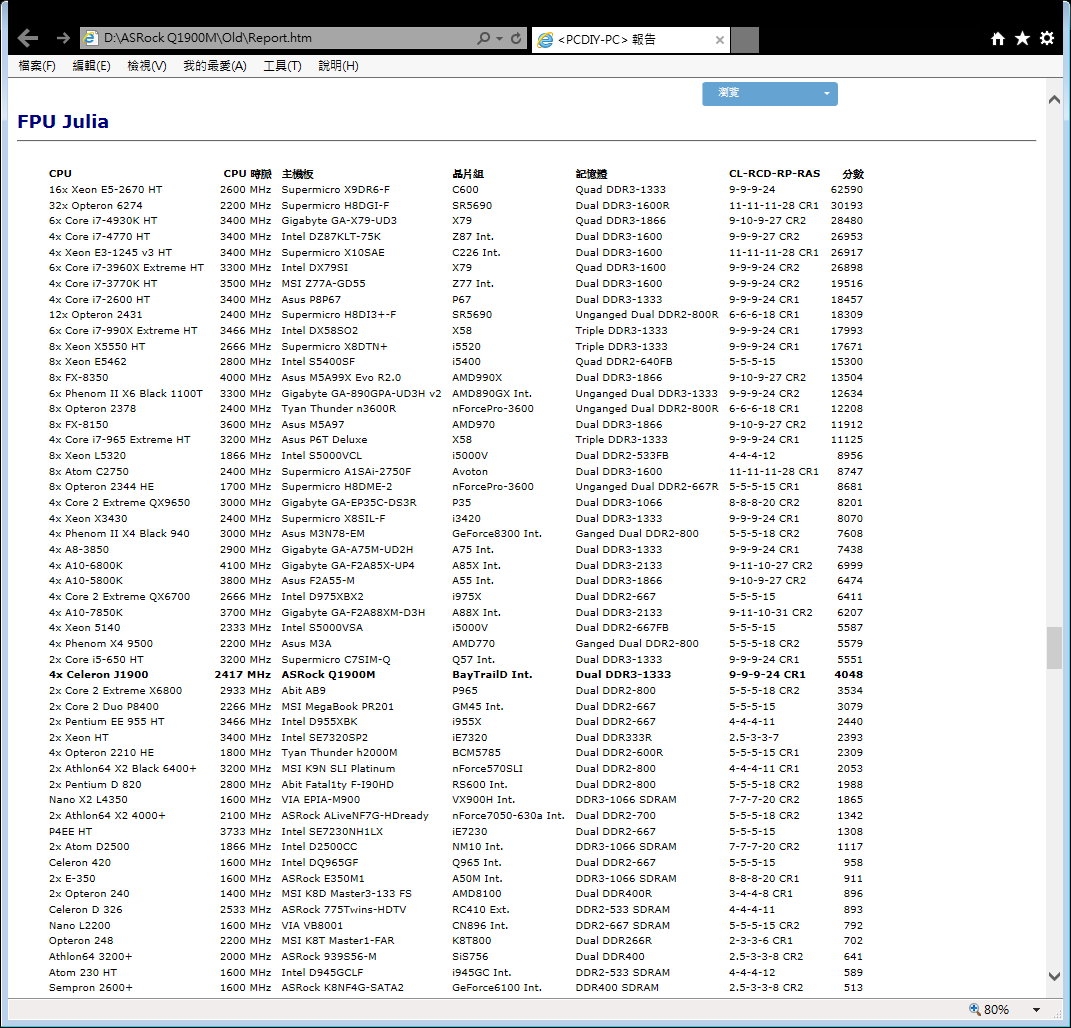Open Favorites with the star icon

click(x=1023, y=38)
